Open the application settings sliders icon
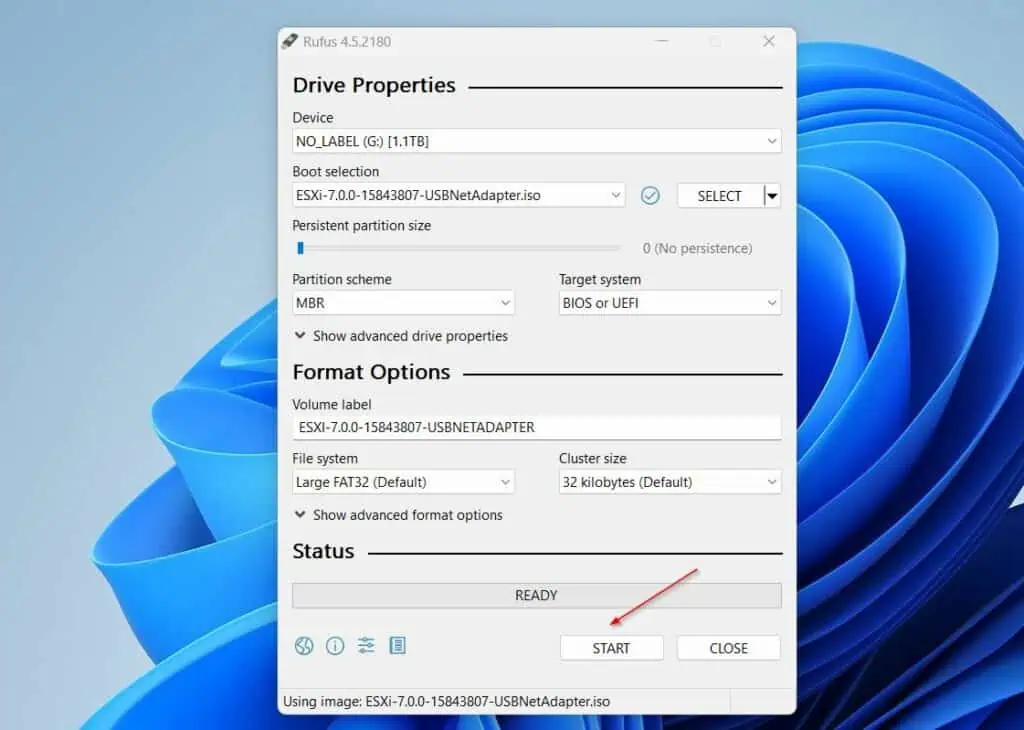 [x=366, y=646]
